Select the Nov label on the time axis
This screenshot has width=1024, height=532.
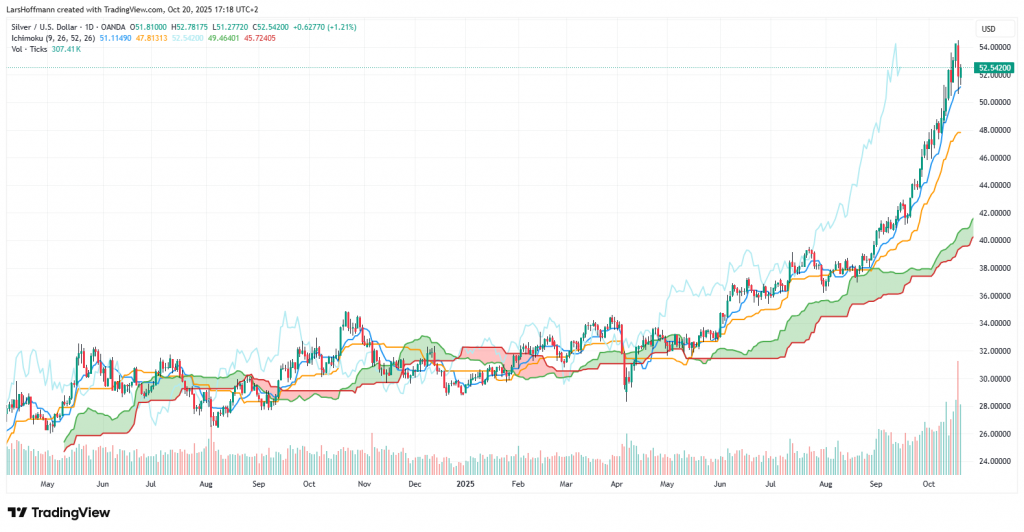(364, 483)
